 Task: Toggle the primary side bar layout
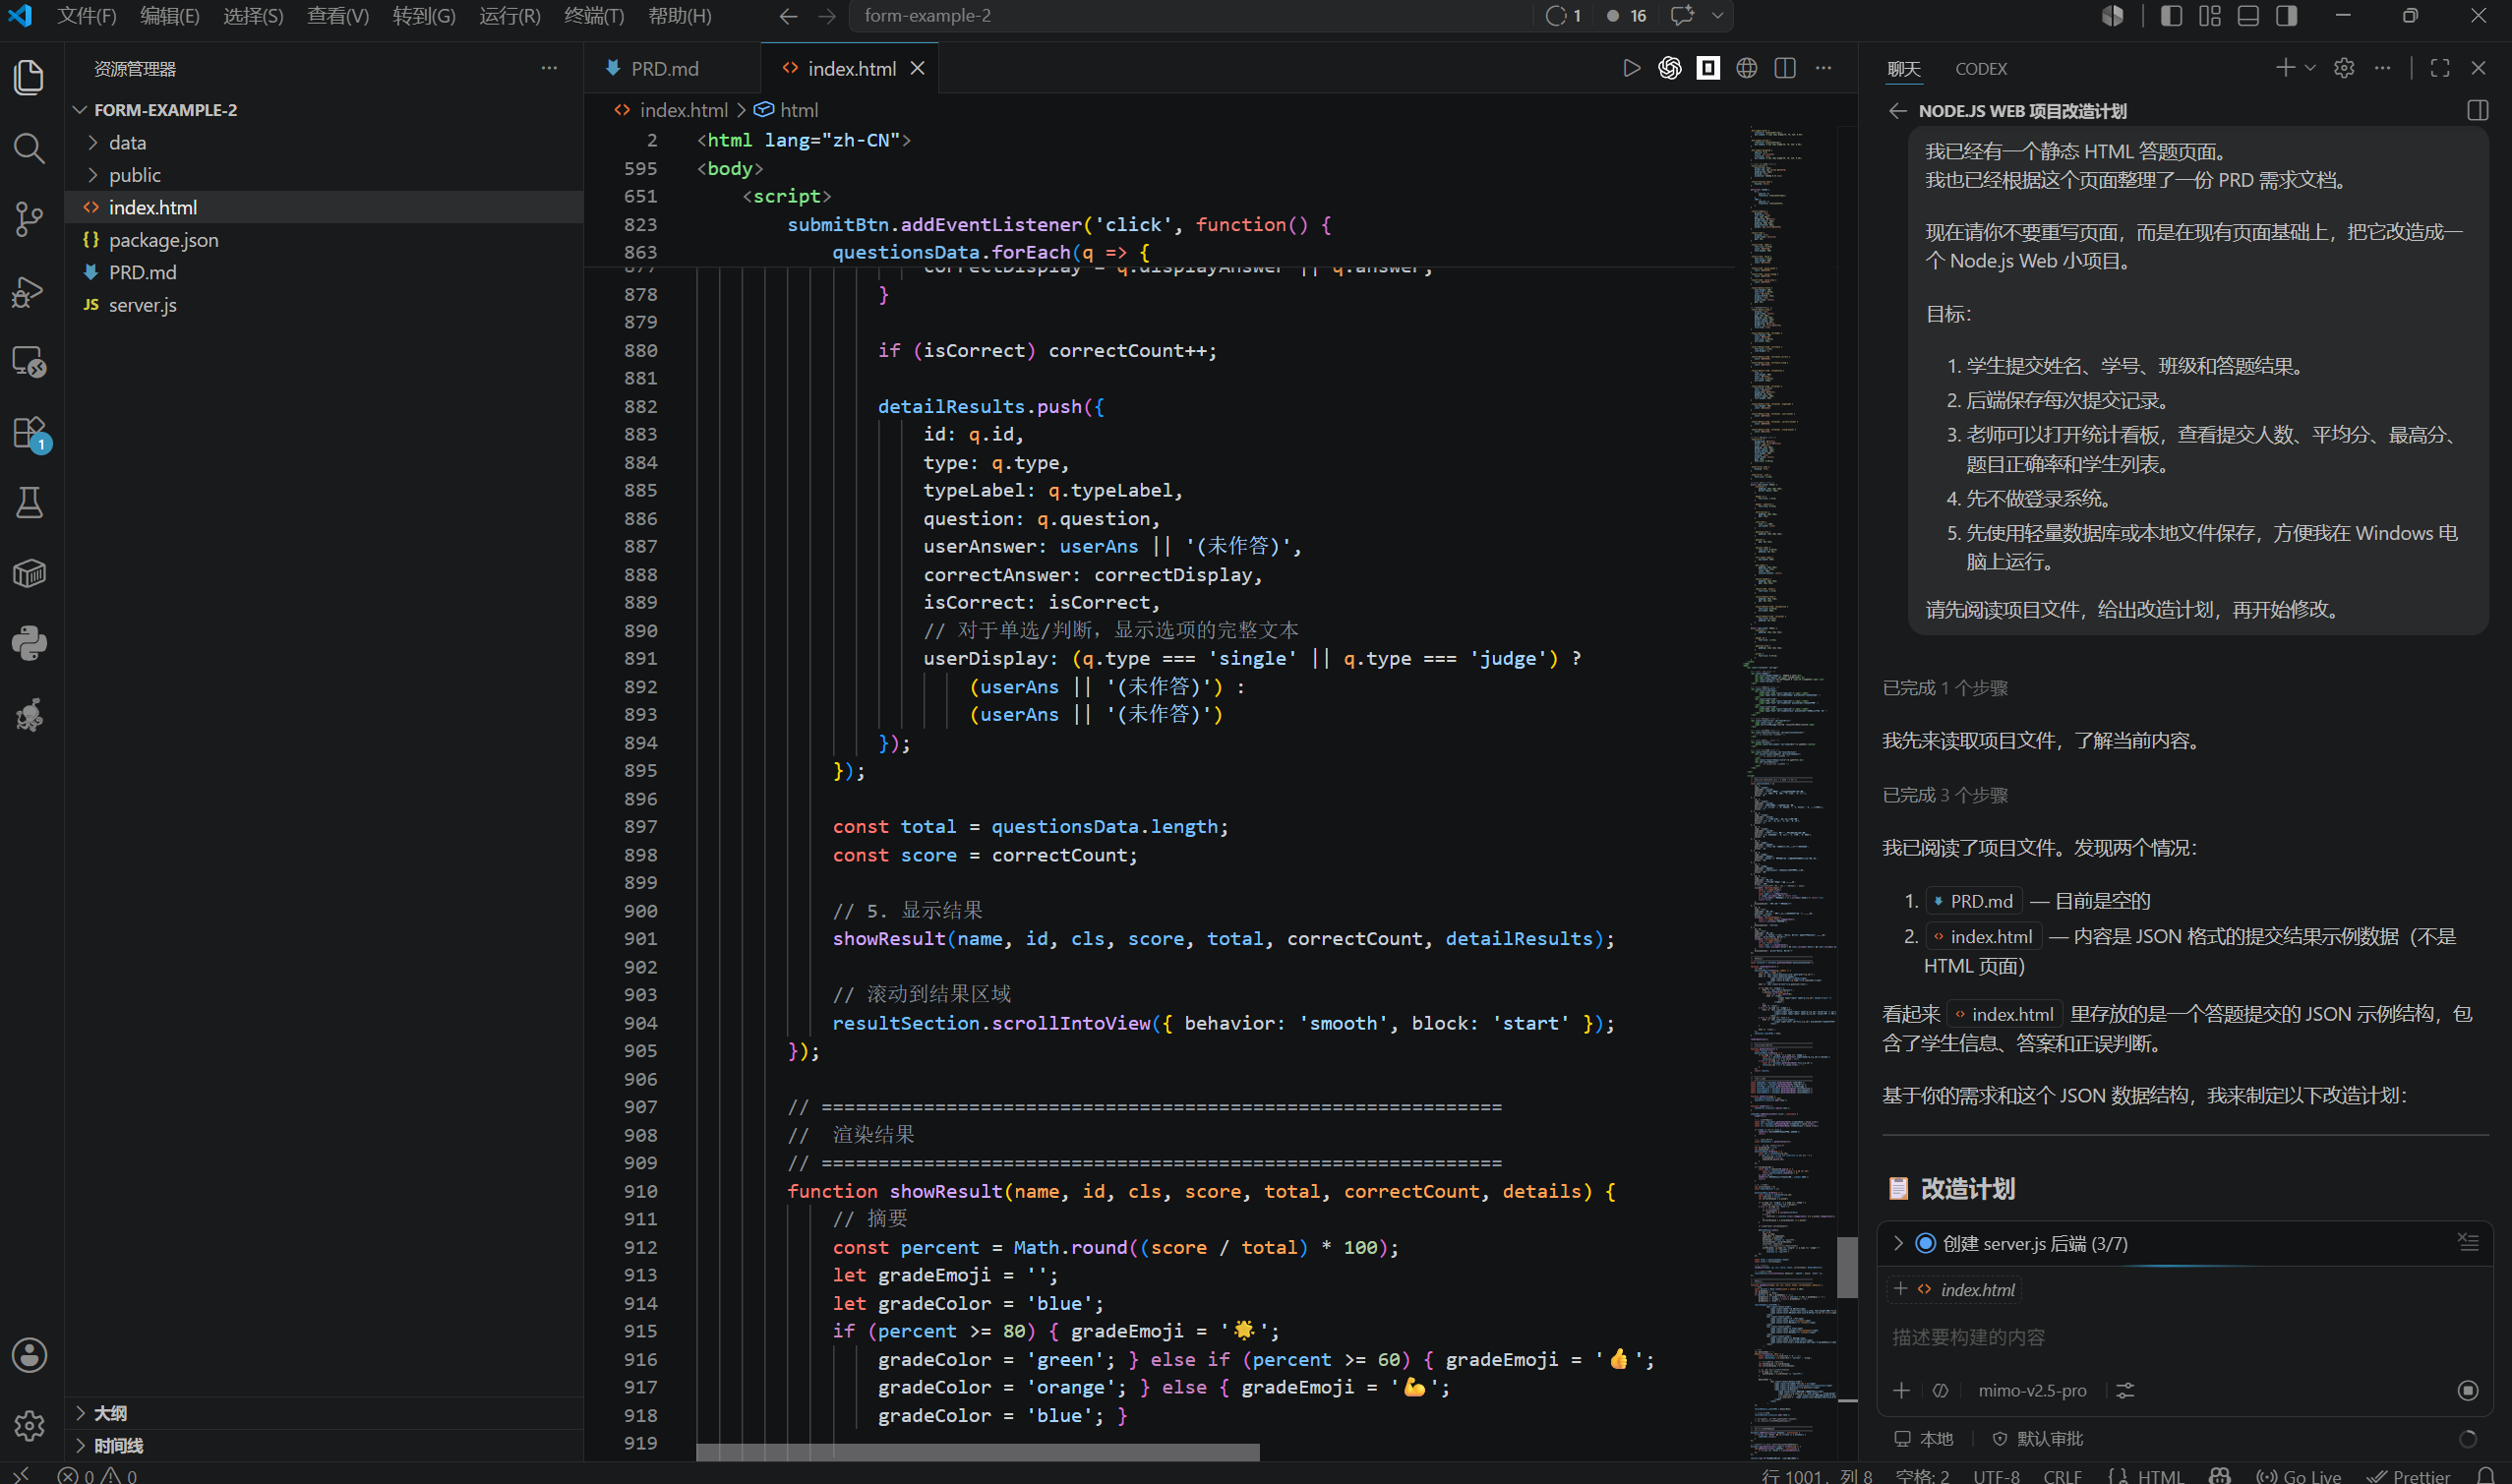[2171, 16]
